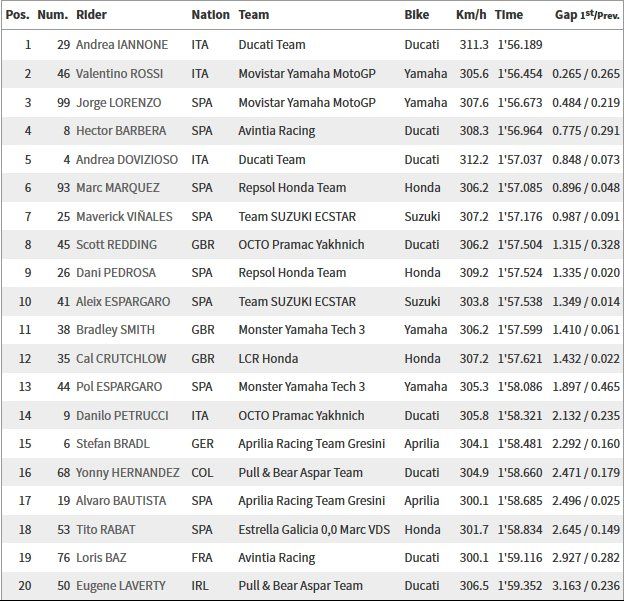Click the Time column header
This screenshot has height=601, width=624.
coord(509,15)
